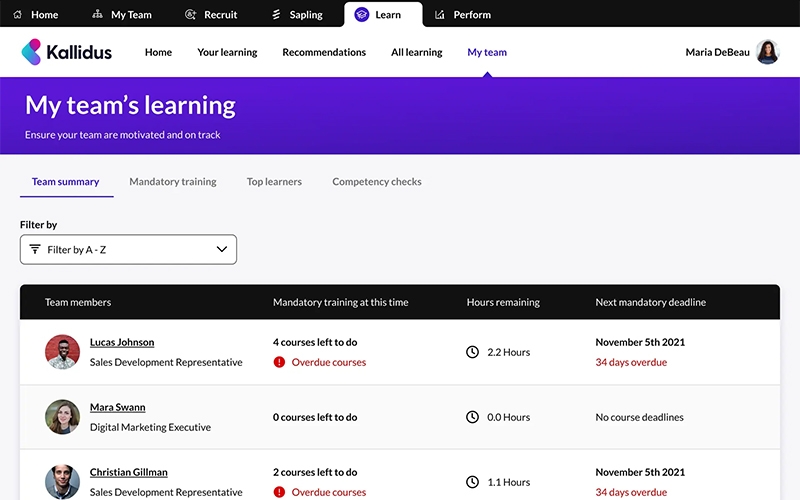The image size is (800, 500).
Task: Click the Perform chart icon
Action: coord(440,15)
